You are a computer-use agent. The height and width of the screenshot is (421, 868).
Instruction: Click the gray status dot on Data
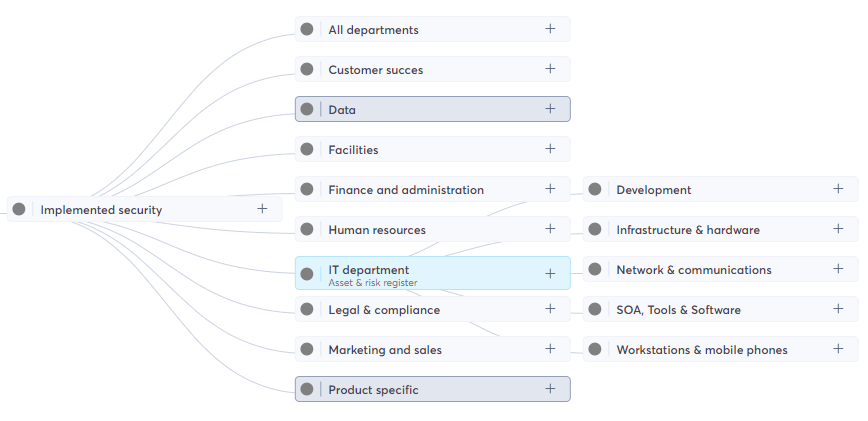click(307, 109)
